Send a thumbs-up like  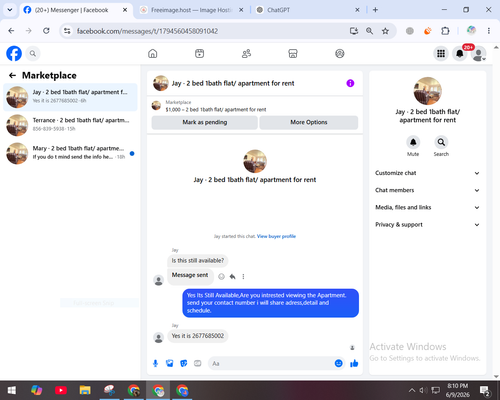tap(354, 363)
